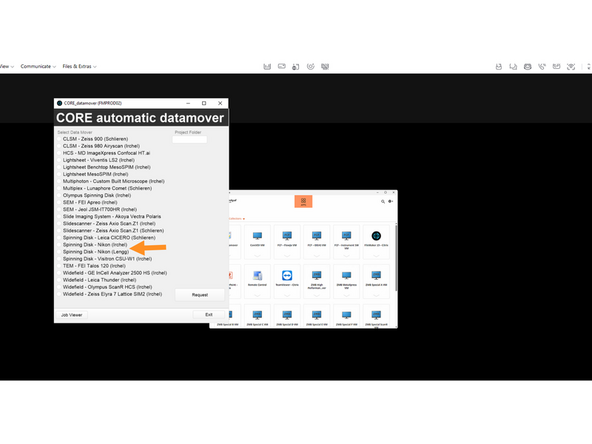Launch the Remote Control app icon
592x444 pixels.
coord(257,275)
